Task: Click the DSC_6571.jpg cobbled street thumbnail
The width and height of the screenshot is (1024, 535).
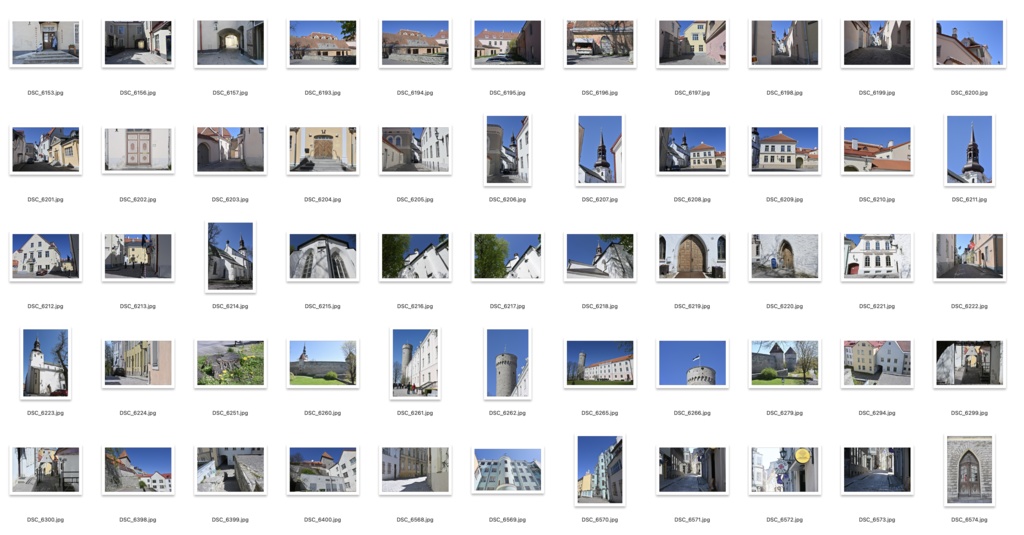Action: (x=692, y=470)
